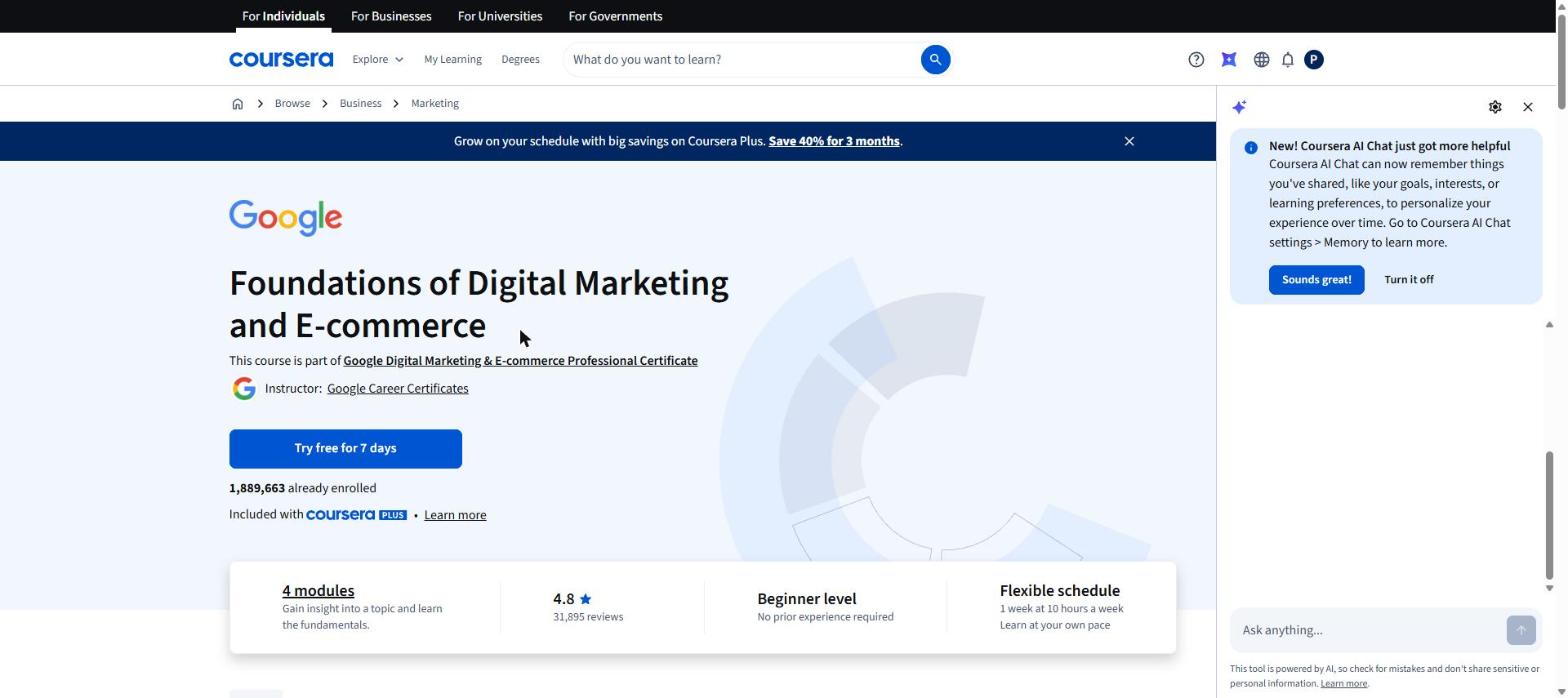Click the chat panel scrollbar thumb
The image size is (1568, 698).
[x=1550, y=515]
